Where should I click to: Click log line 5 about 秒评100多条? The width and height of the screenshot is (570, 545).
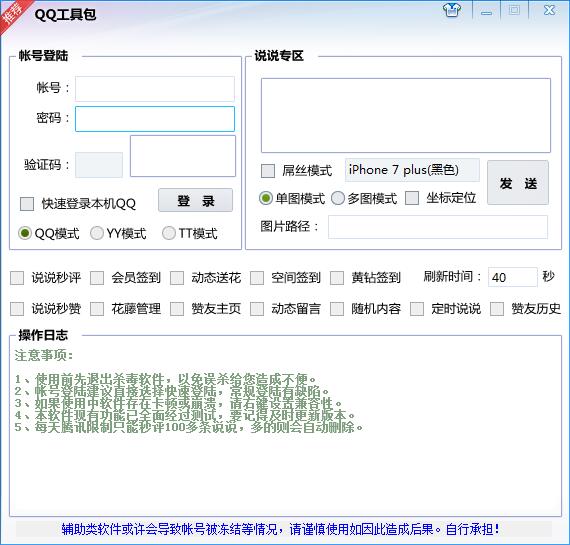click(189, 427)
